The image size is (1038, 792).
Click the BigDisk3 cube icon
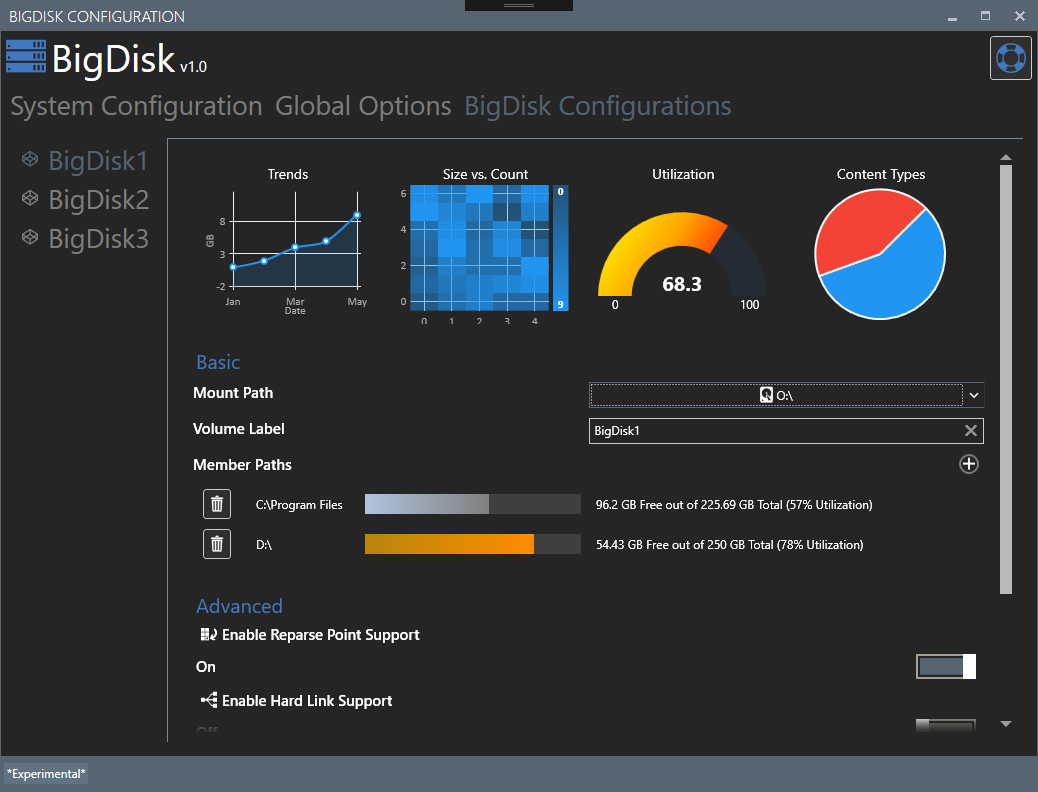pos(31,238)
